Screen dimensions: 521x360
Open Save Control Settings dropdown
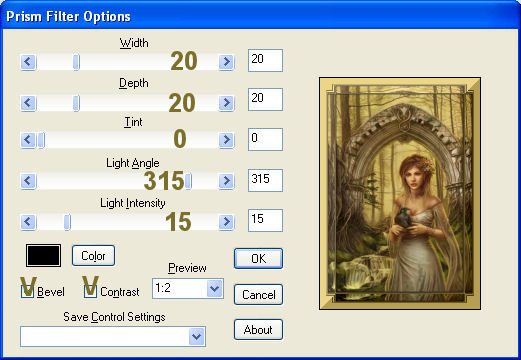pos(113,337)
